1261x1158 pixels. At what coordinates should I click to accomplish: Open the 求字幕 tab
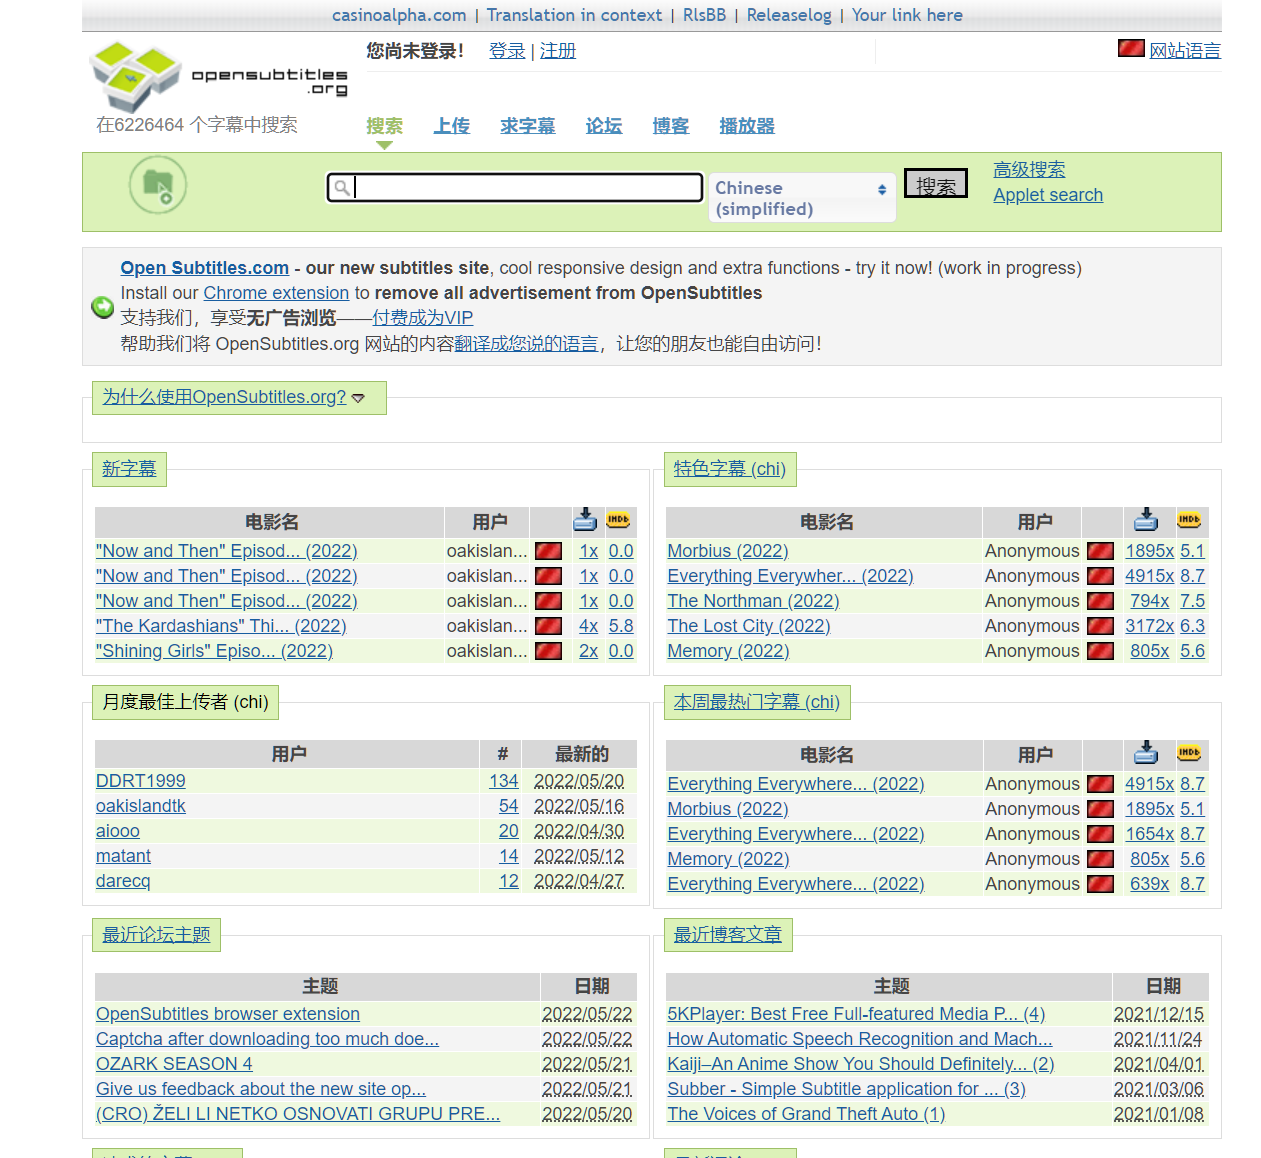(528, 126)
